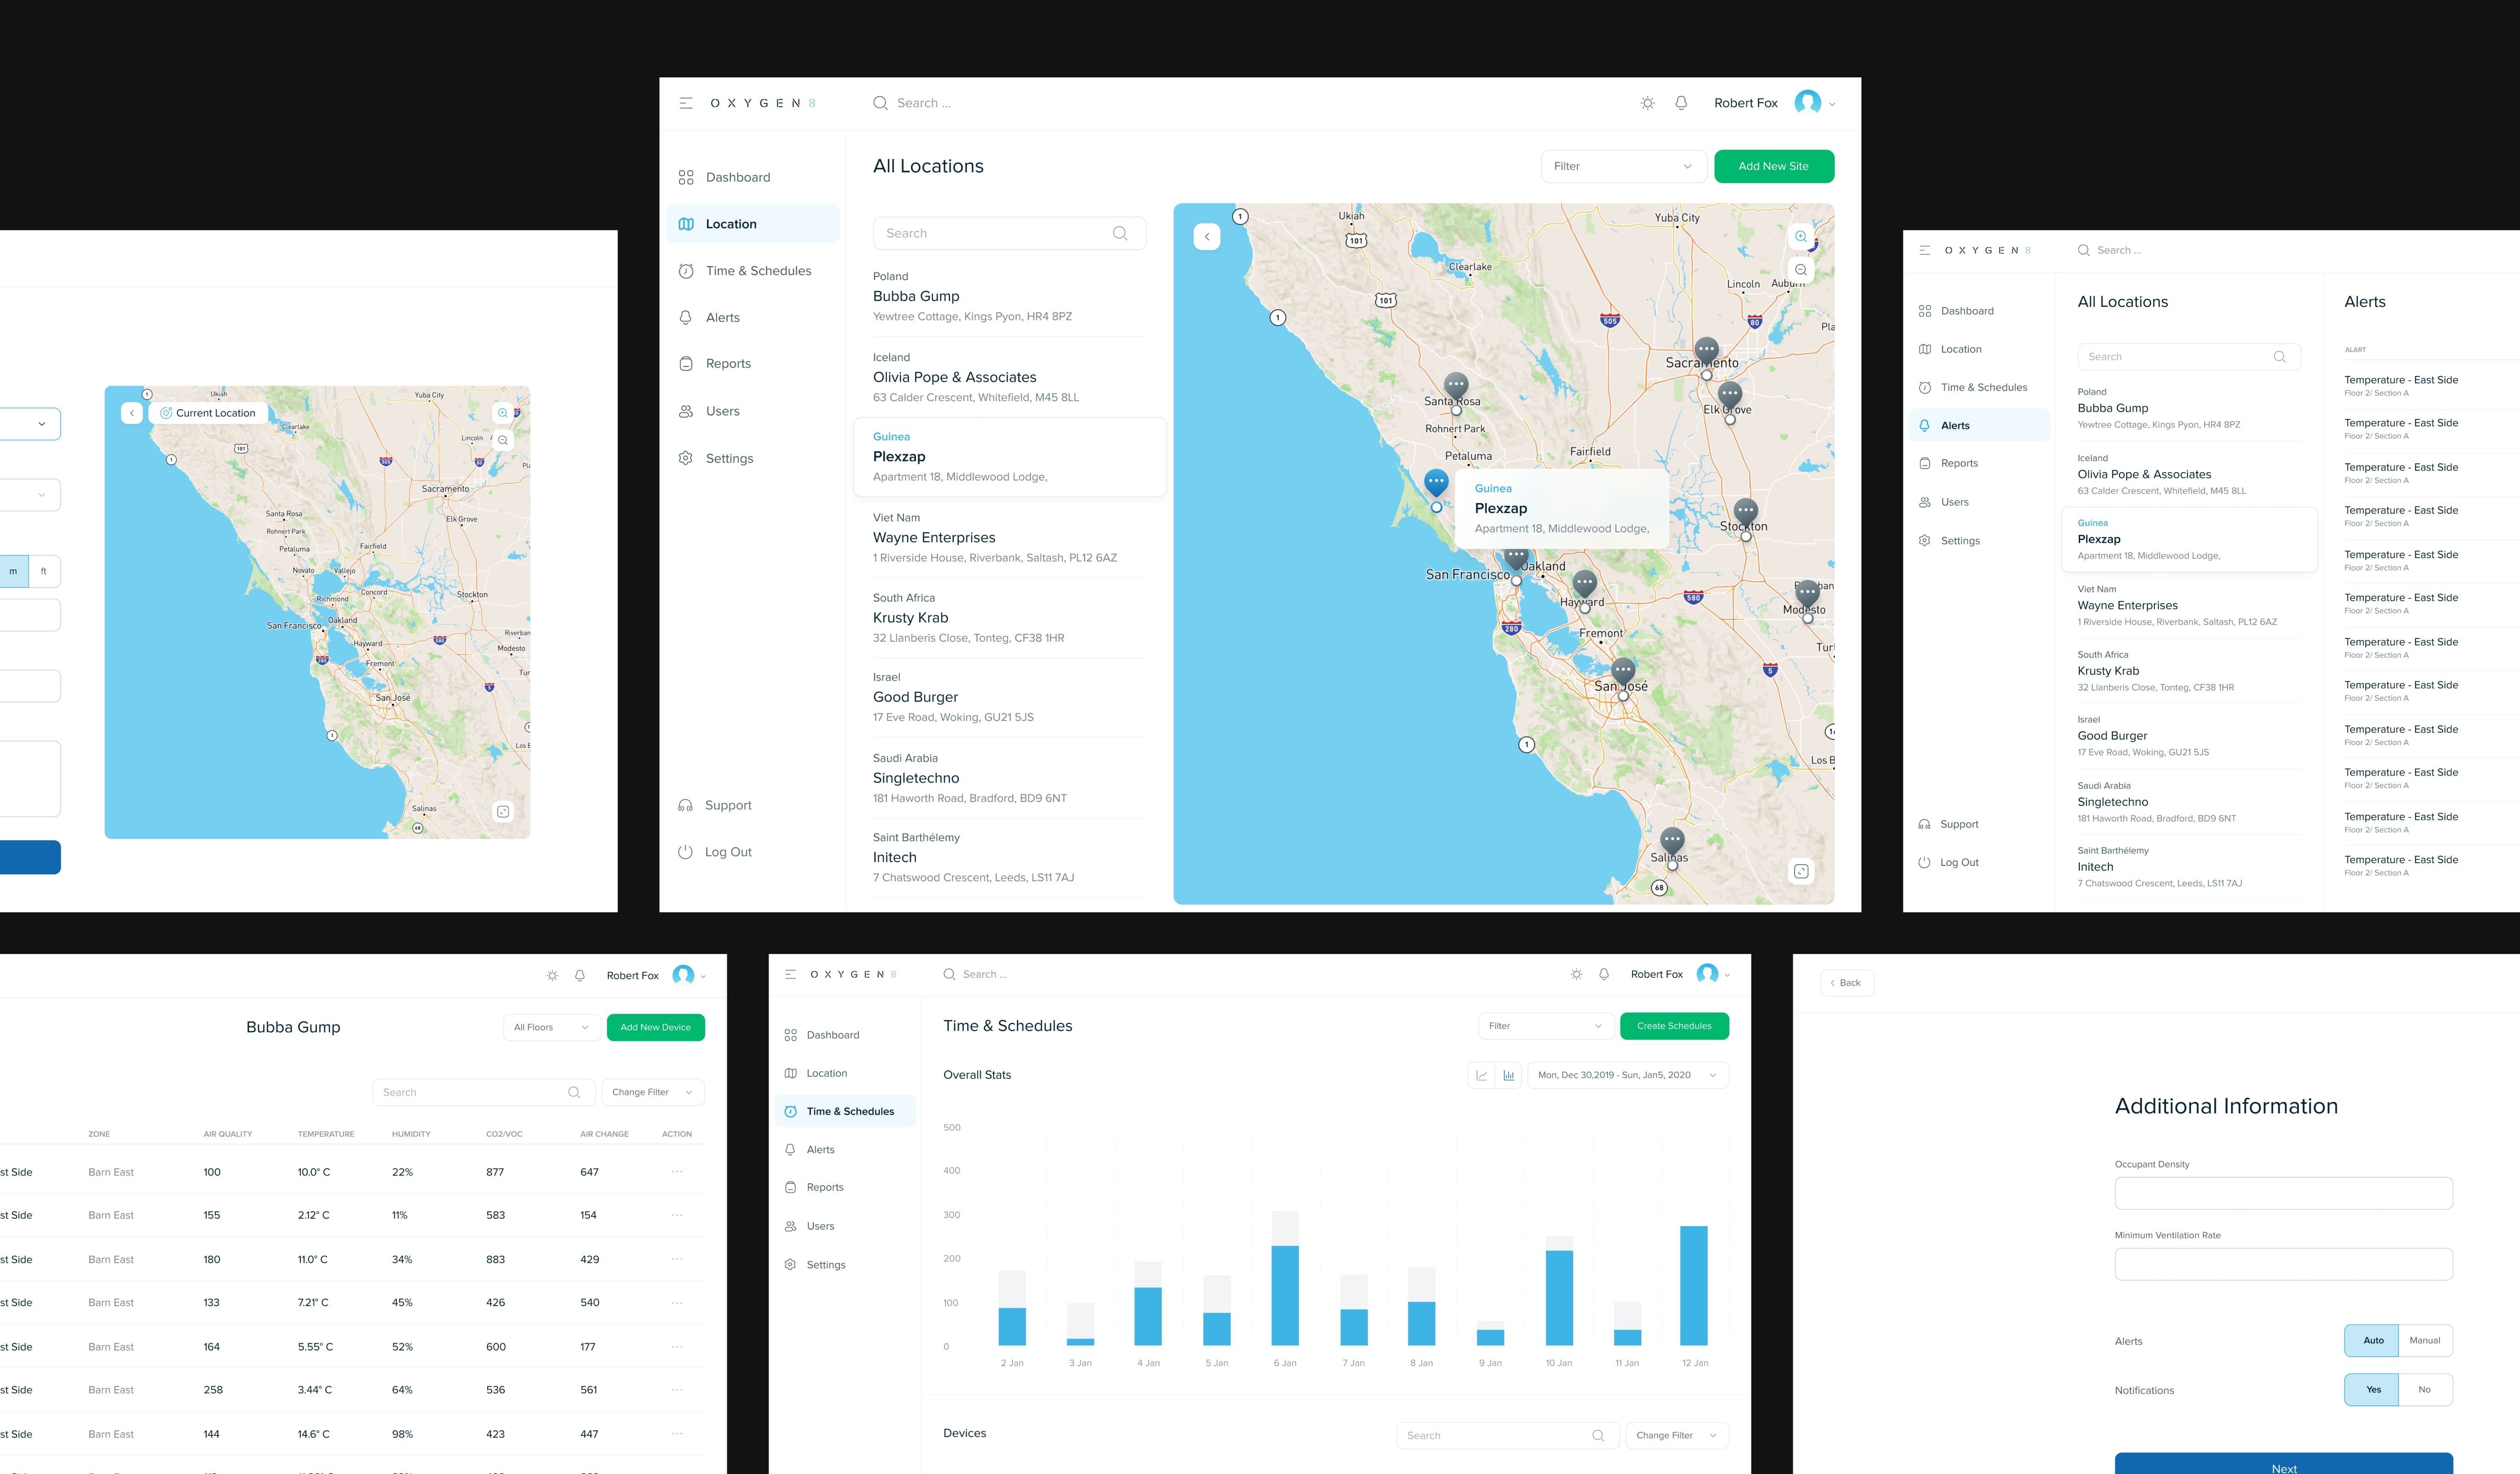This screenshot has width=2520, height=1474.
Task: Click search magnifier in All Locations list
Action: [x=1120, y=233]
